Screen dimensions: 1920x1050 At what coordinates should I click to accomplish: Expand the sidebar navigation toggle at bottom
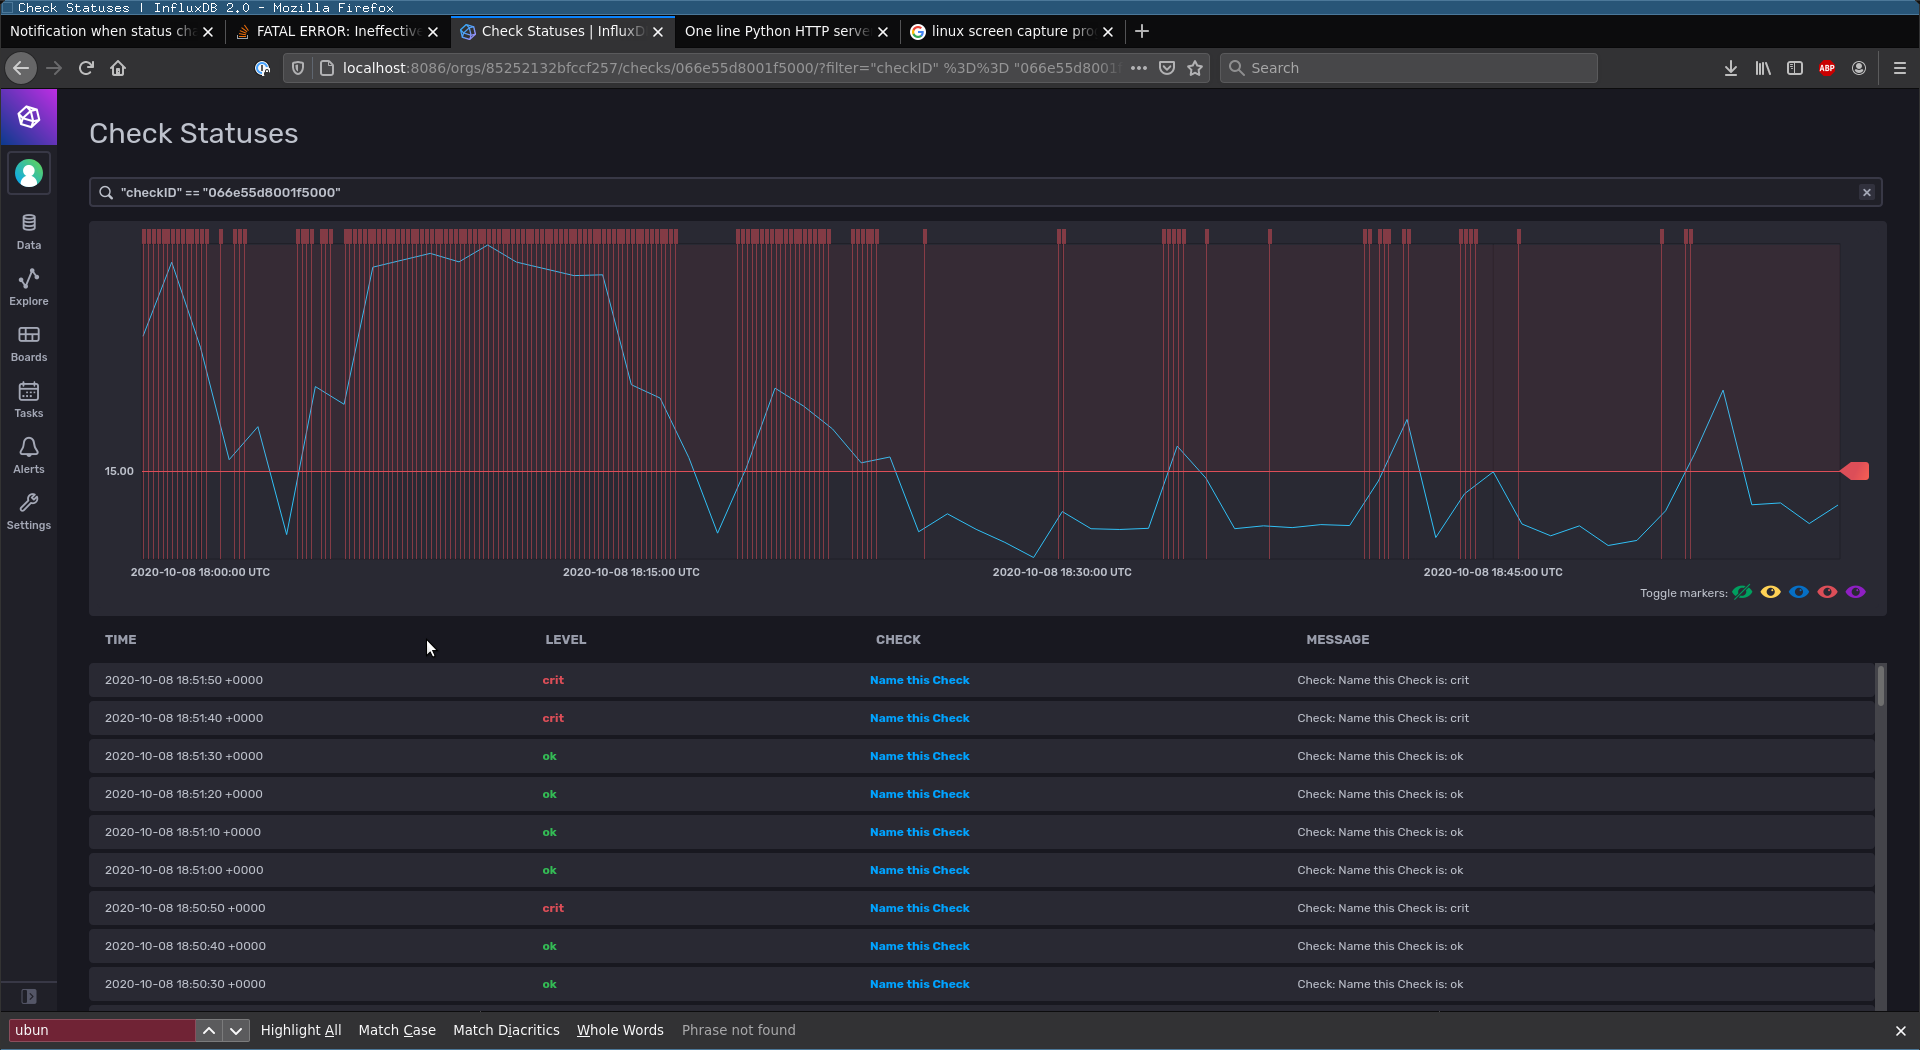29,996
